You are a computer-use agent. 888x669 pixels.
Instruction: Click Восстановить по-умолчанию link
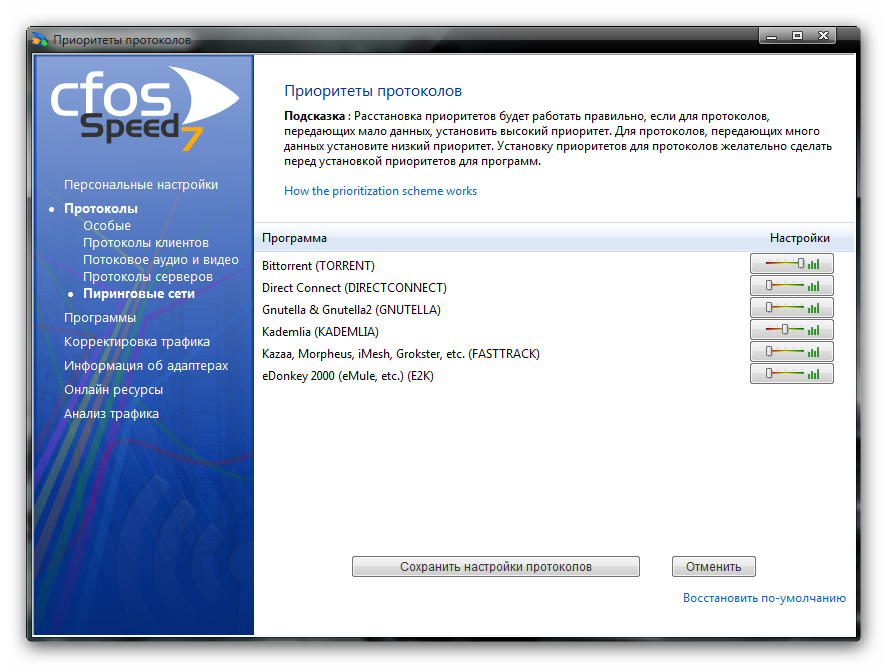(x=764, y=598)
